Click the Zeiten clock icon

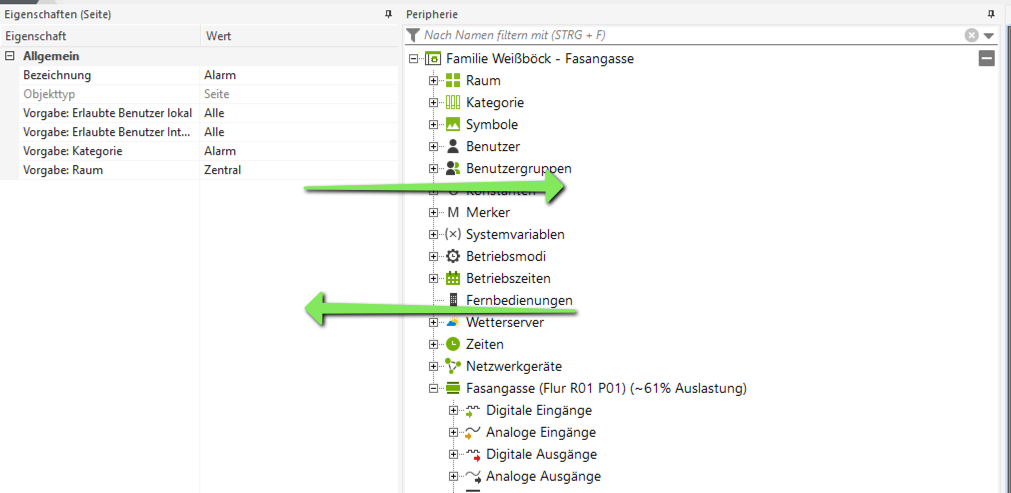tap(453, 344)
